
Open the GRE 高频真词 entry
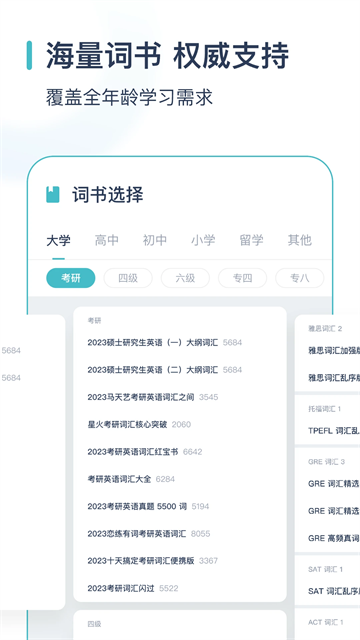334,538
